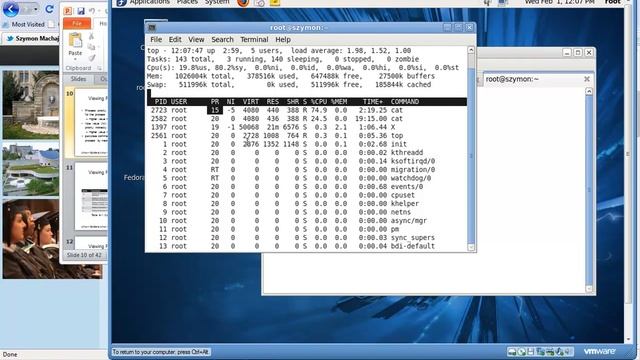This screenshot has height=360, width=640.
Task: Click the X process row PID 1397
Action: click(x=307, y=127)
